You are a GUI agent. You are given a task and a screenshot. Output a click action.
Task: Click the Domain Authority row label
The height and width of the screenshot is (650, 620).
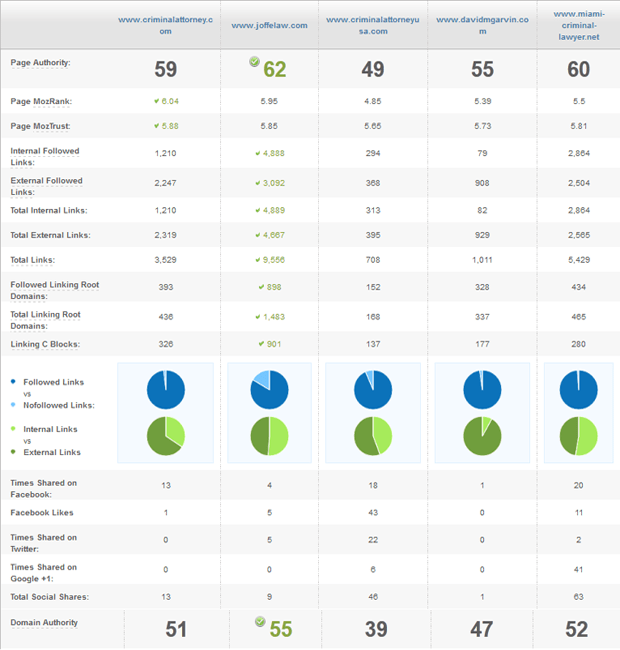click(x=44, y=623)
